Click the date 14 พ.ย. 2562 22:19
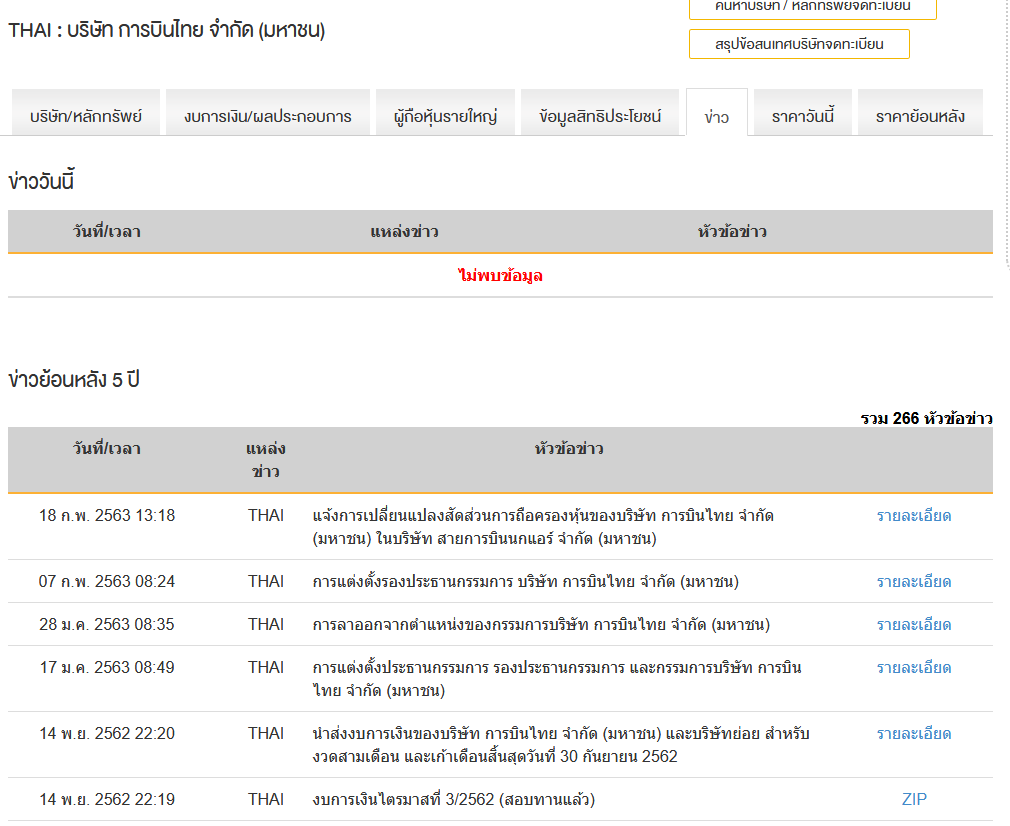 coord(107,799)
